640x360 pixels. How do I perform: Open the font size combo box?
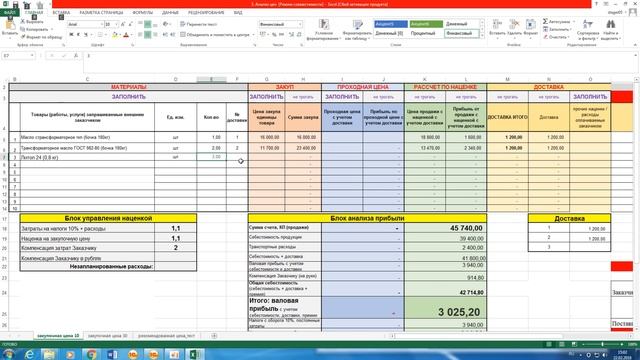click(111, 24)
